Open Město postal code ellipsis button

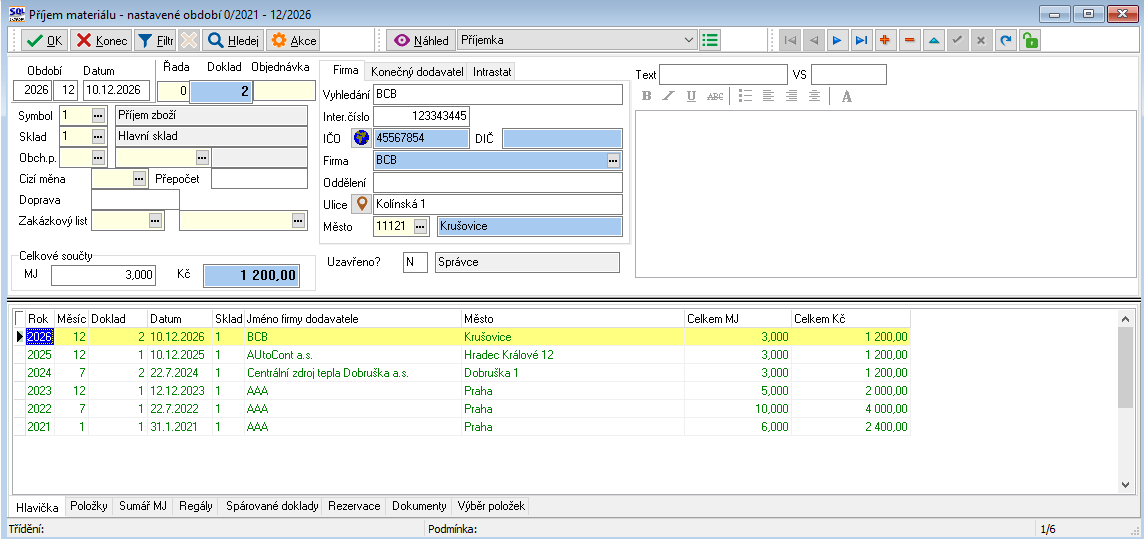[420, 226]
